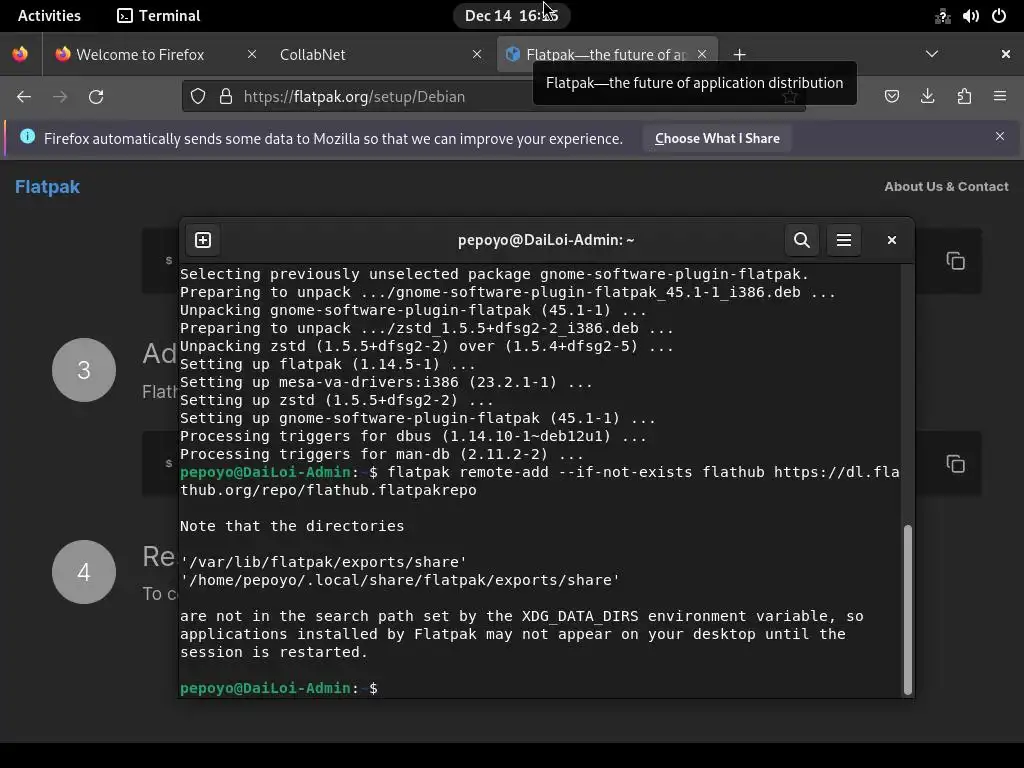Click the line 'Setting up flatpak (1.14.5-1) ...'

click(x=328, y=364)
